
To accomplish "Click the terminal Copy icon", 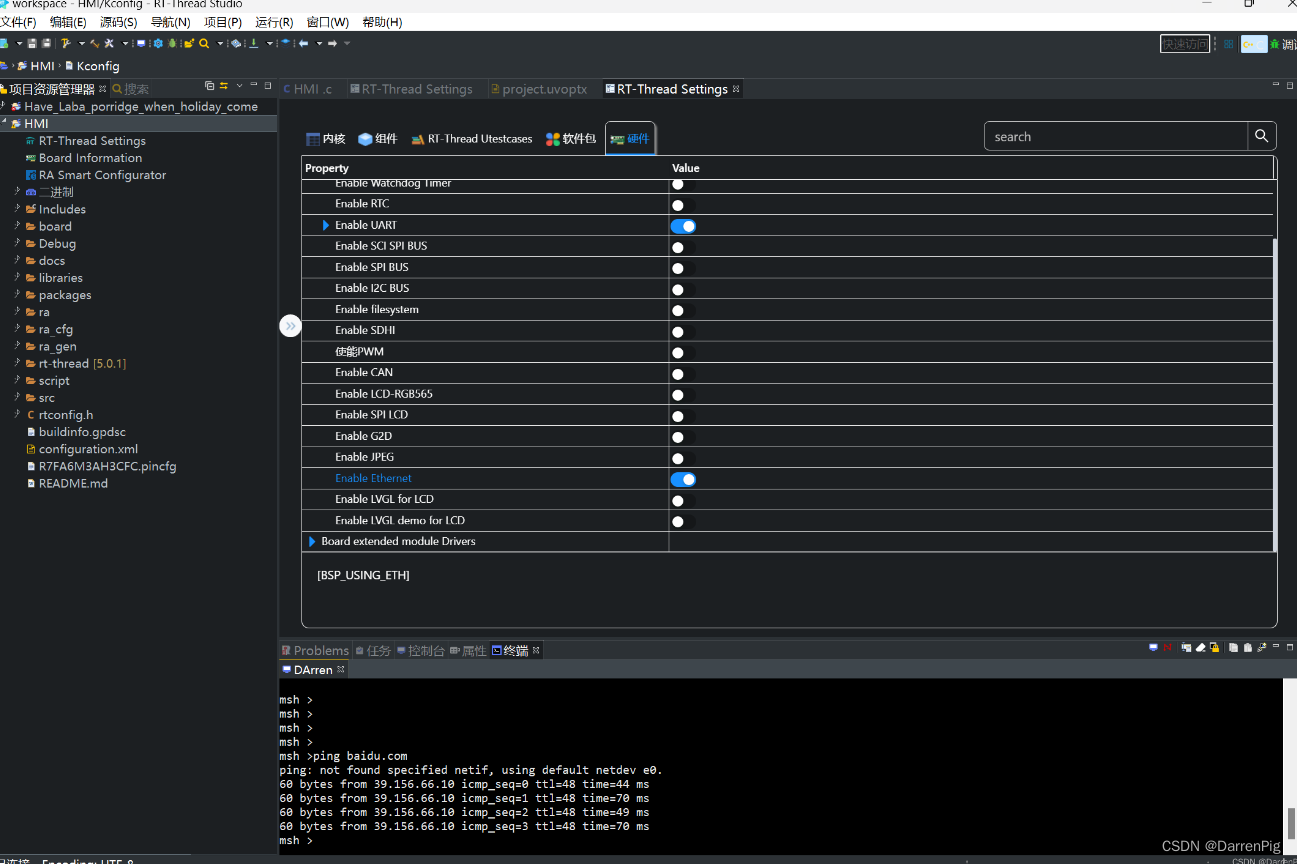I will [x=1233, y=647].
